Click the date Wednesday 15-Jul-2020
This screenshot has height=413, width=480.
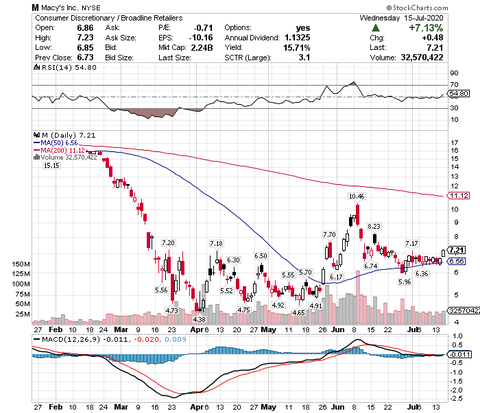(401, 18)
